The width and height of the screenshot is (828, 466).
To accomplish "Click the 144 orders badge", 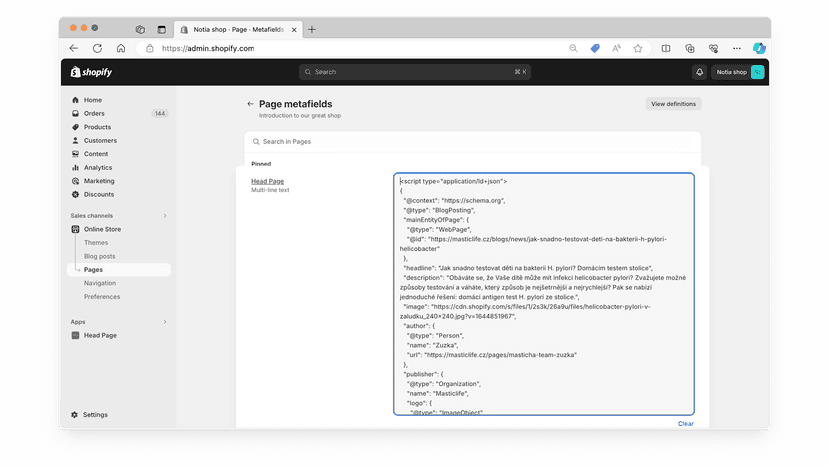I will pyautogui.click(x=159, y=114).
